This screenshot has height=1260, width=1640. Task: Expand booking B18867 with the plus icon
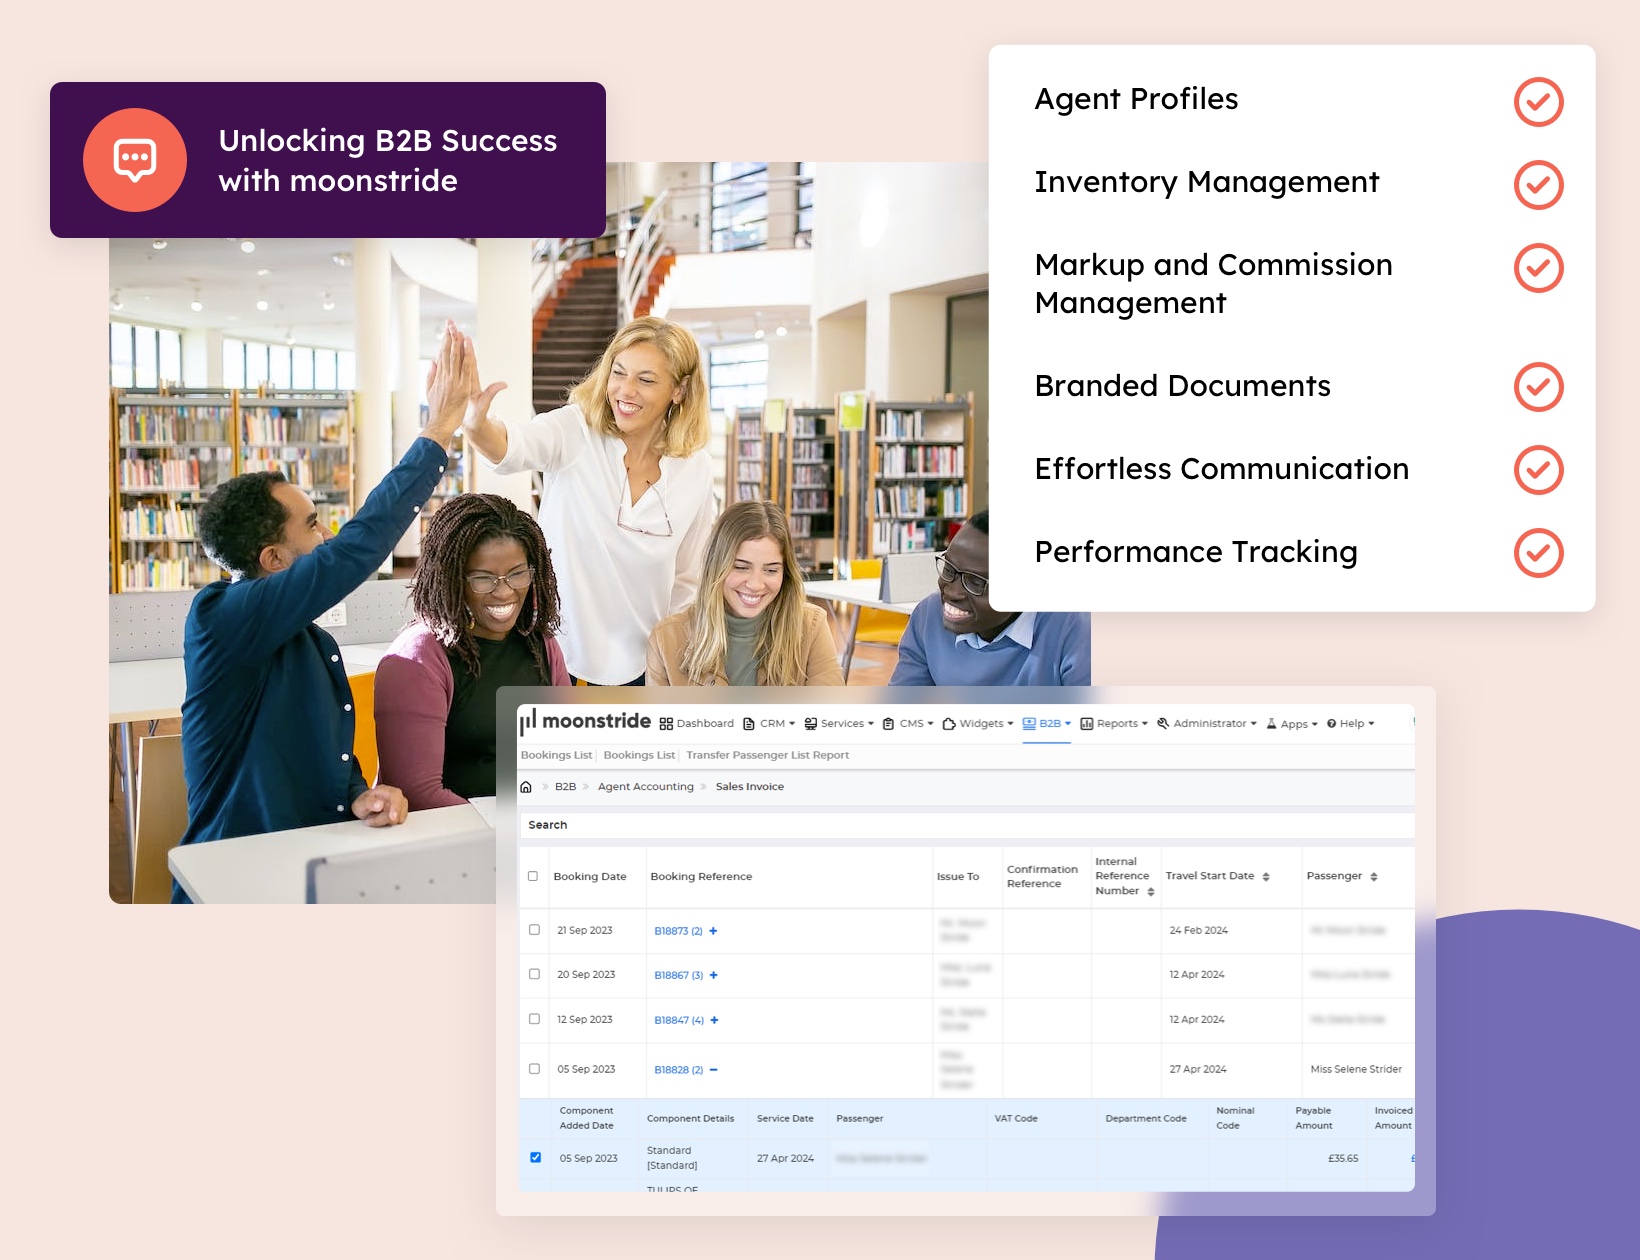tap(713, 975)
